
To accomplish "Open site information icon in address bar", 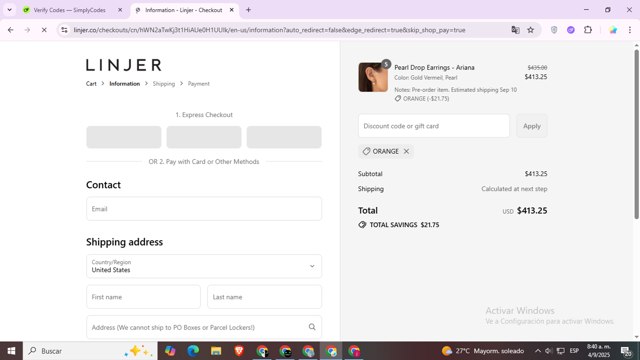I will coord(64,30).
